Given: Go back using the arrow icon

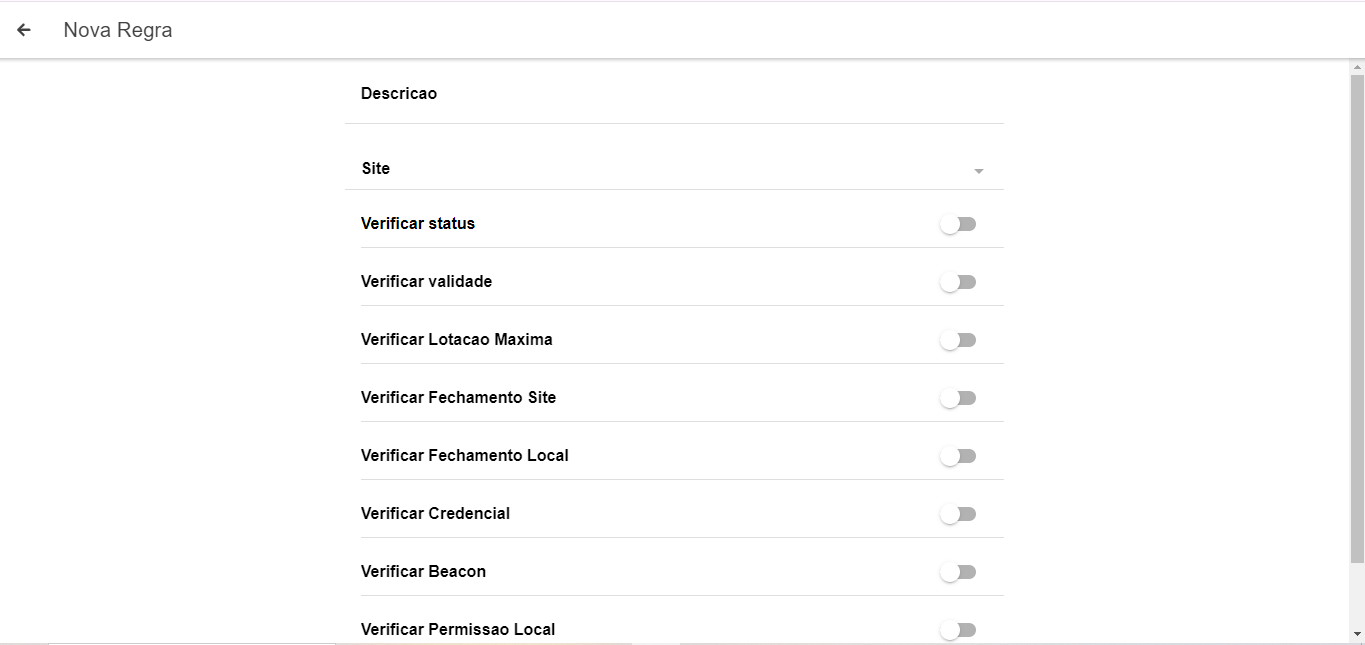Looking at the screenshot, I should 24,30.
